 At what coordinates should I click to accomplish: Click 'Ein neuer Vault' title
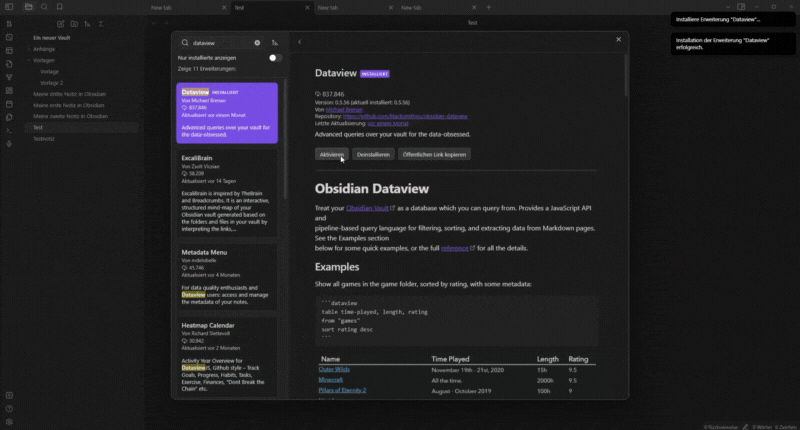coord(52,38)
